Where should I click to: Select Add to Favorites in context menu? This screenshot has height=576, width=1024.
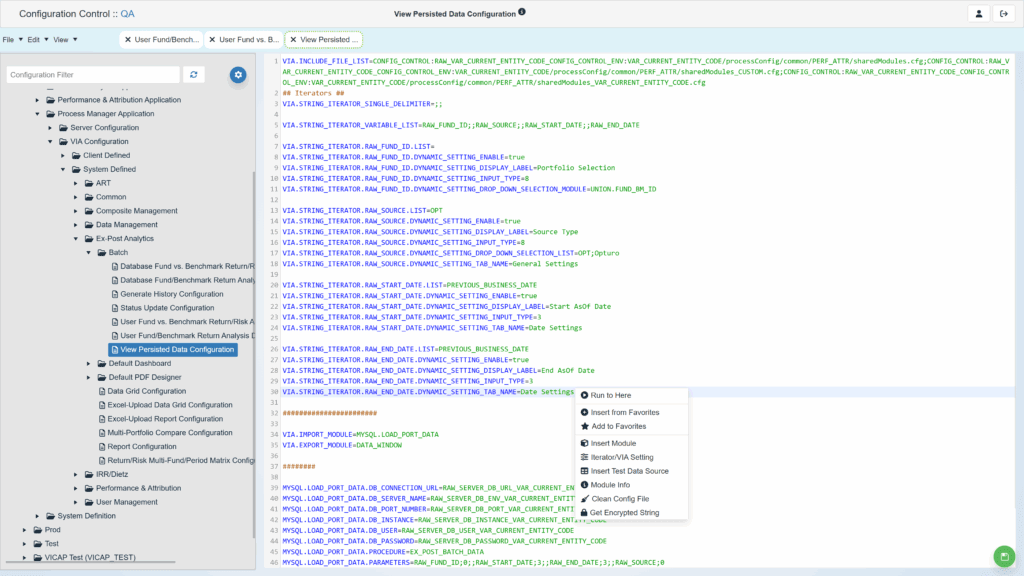(x=618, y=426)
